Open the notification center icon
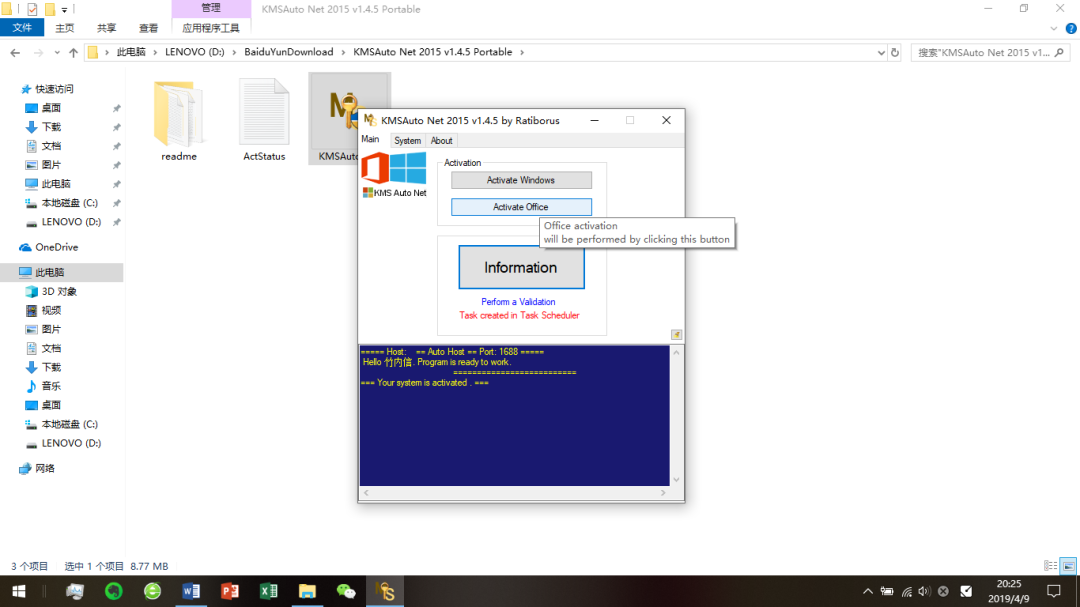The height and width of the screenshot is (607, 1080). pos(1054,591)
